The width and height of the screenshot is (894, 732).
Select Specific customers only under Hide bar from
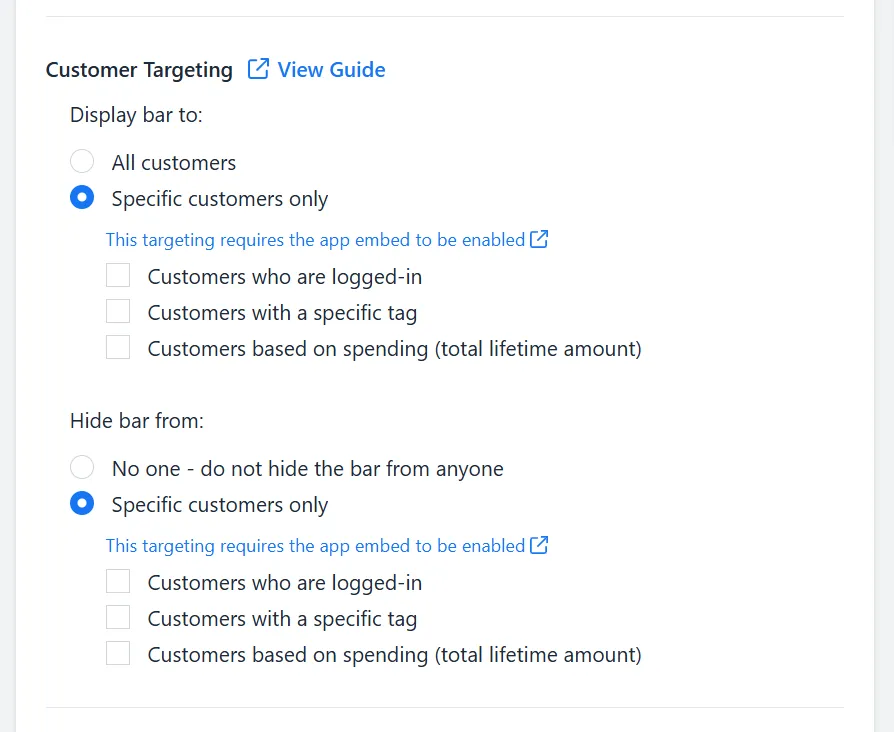tap(82, 503)
